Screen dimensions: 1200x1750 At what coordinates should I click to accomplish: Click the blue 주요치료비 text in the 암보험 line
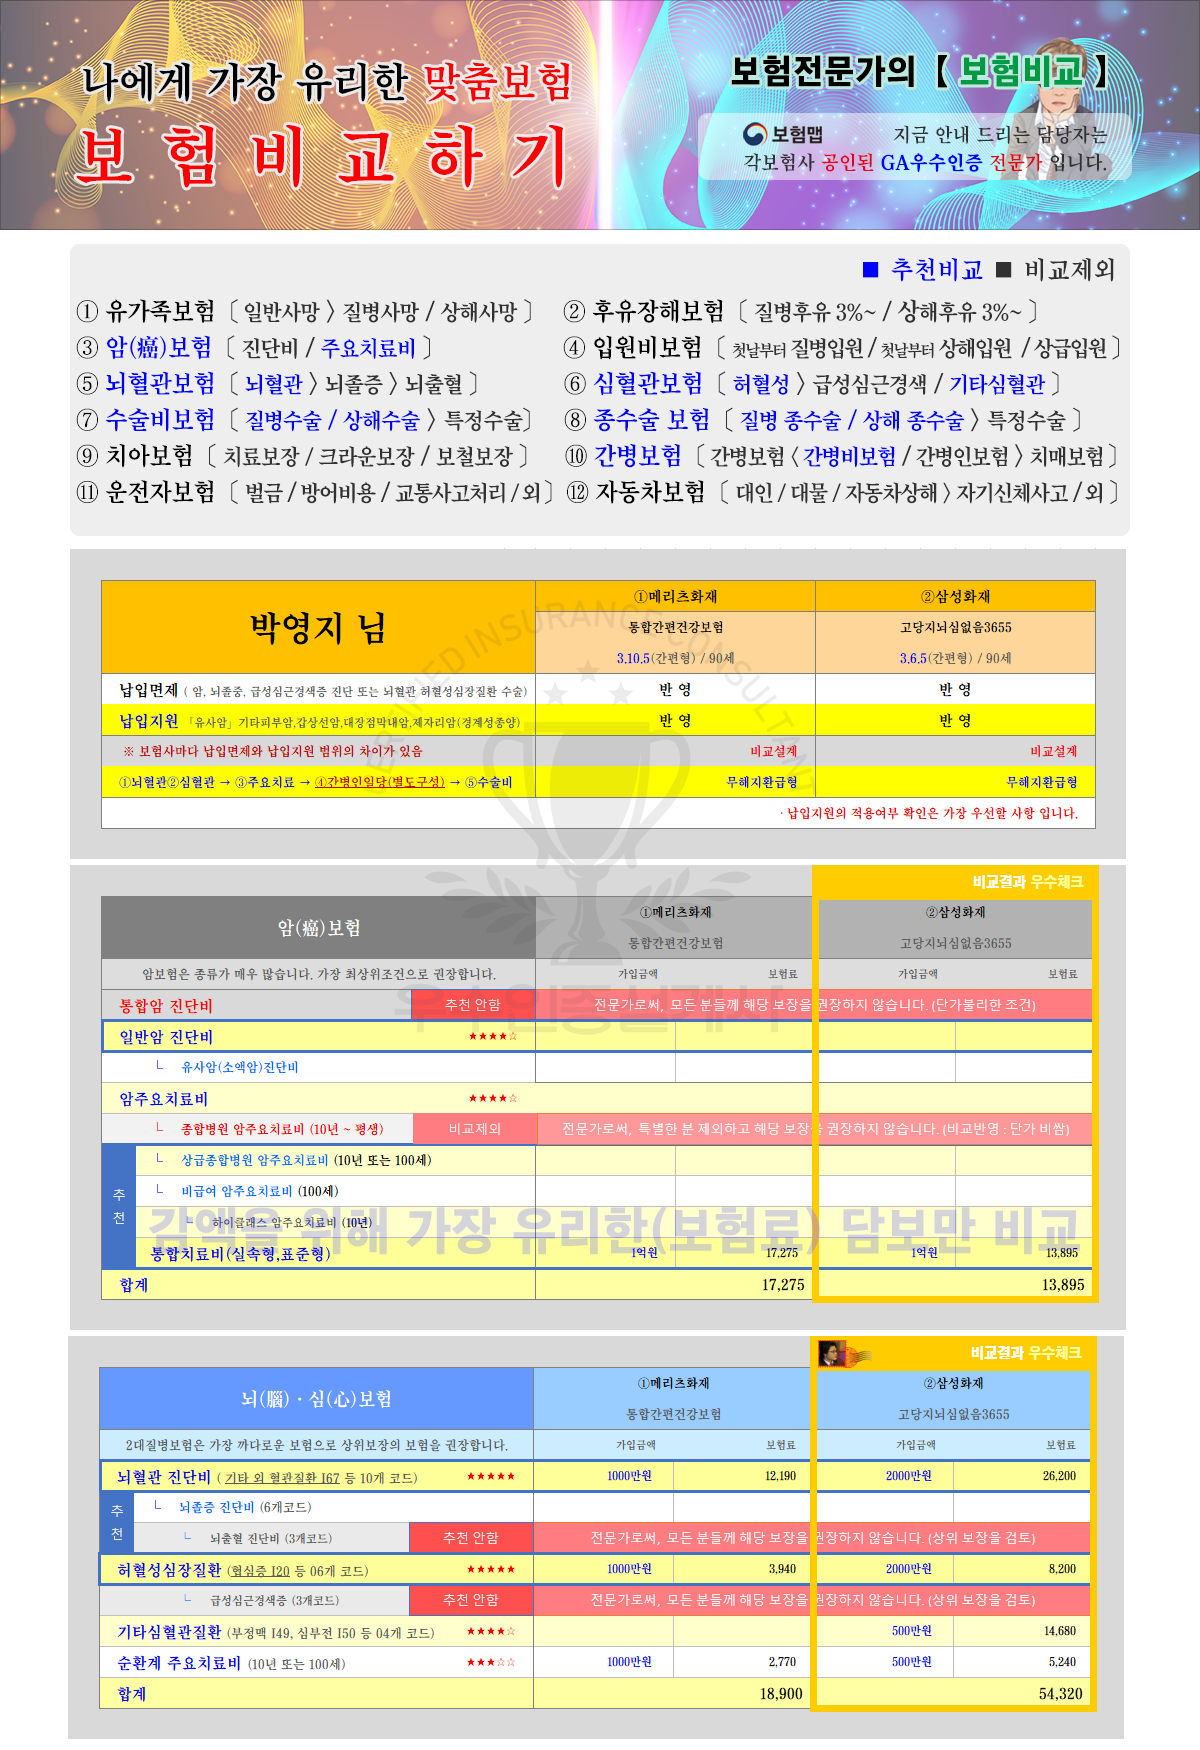(367, 348)
